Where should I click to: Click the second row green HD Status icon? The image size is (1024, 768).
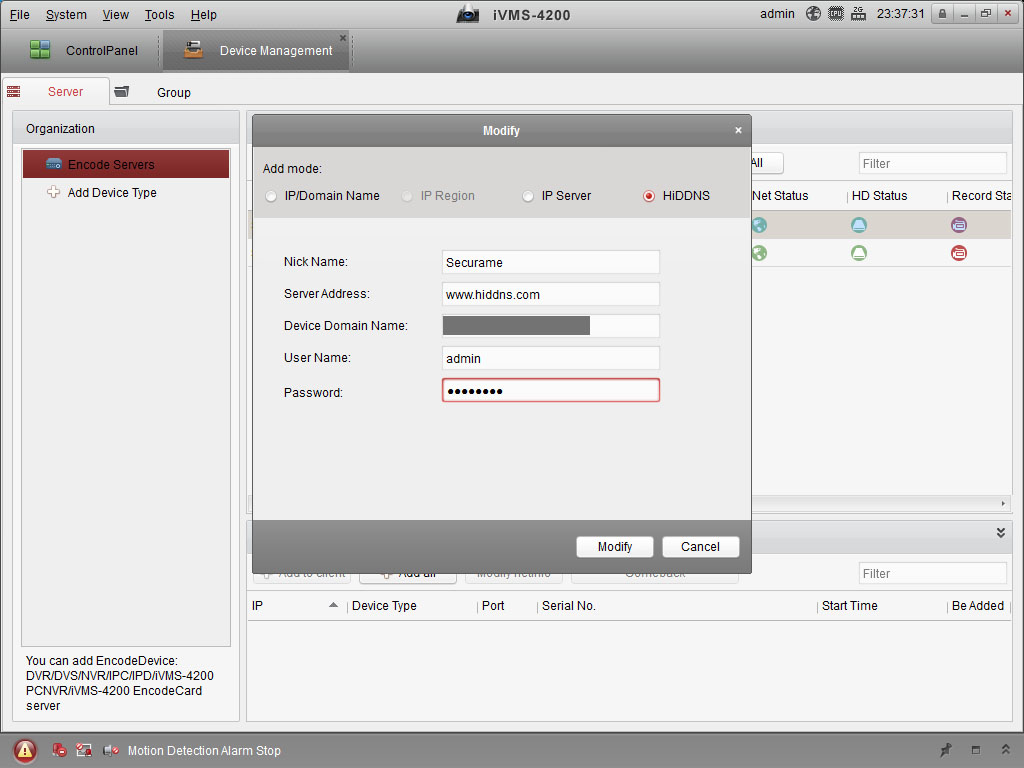[x=859, y=253]
